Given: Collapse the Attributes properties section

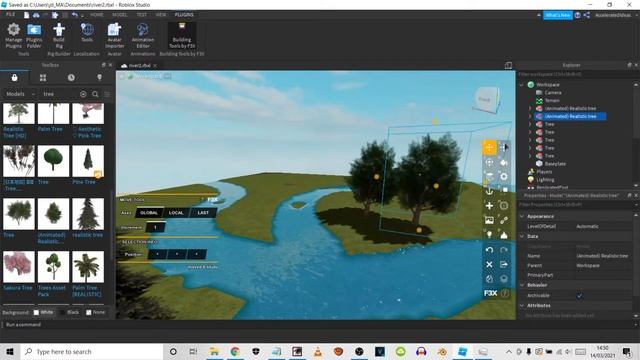Looking at the screenshot, I should (x=522, y=305).
